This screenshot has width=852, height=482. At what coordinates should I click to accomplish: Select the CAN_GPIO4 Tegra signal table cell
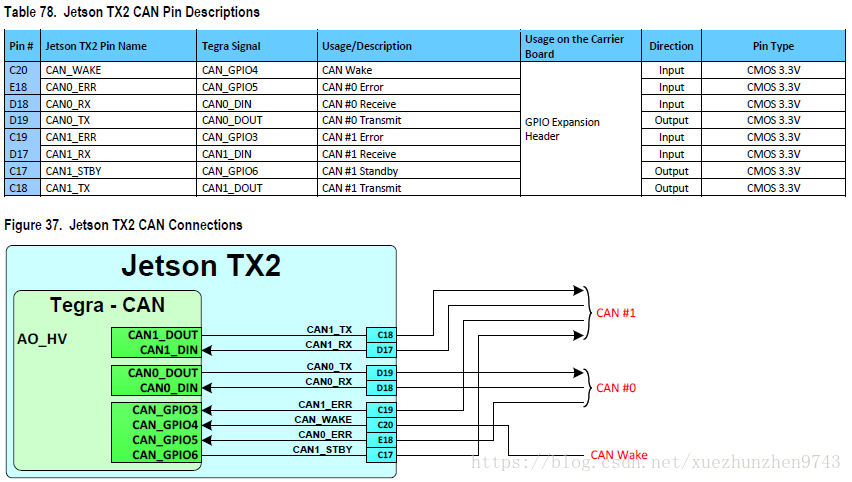tap(256, 70)
